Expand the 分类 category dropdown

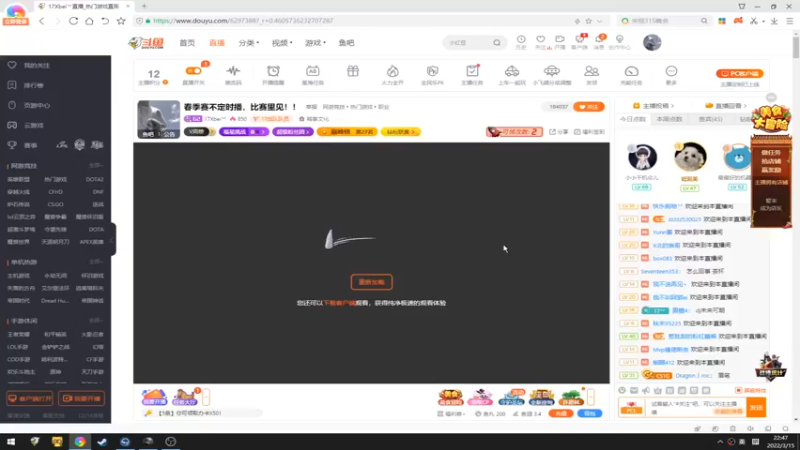[248, 43]
